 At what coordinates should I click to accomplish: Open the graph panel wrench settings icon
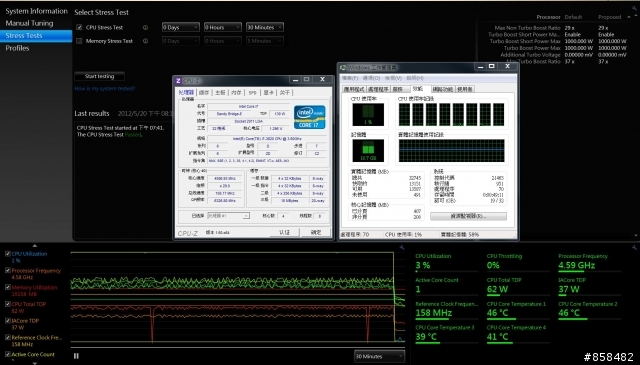tap(402, 247)
